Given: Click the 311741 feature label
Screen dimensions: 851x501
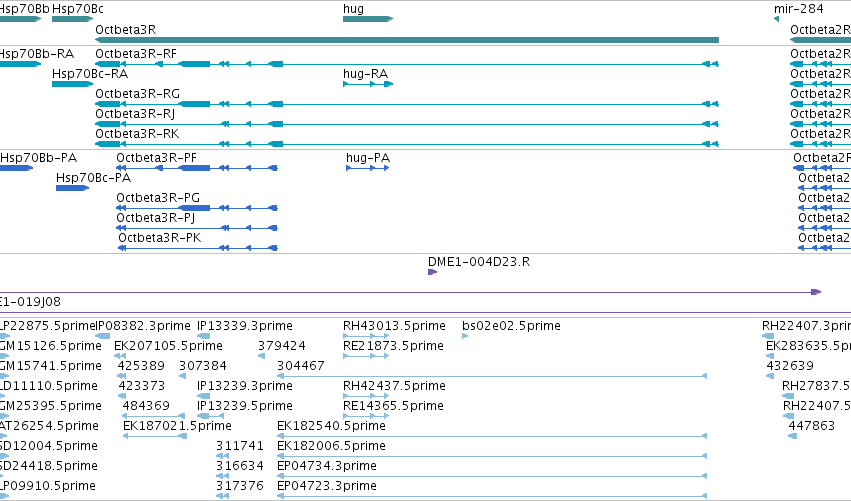Looking at the screenshot, I should (239, 446).
